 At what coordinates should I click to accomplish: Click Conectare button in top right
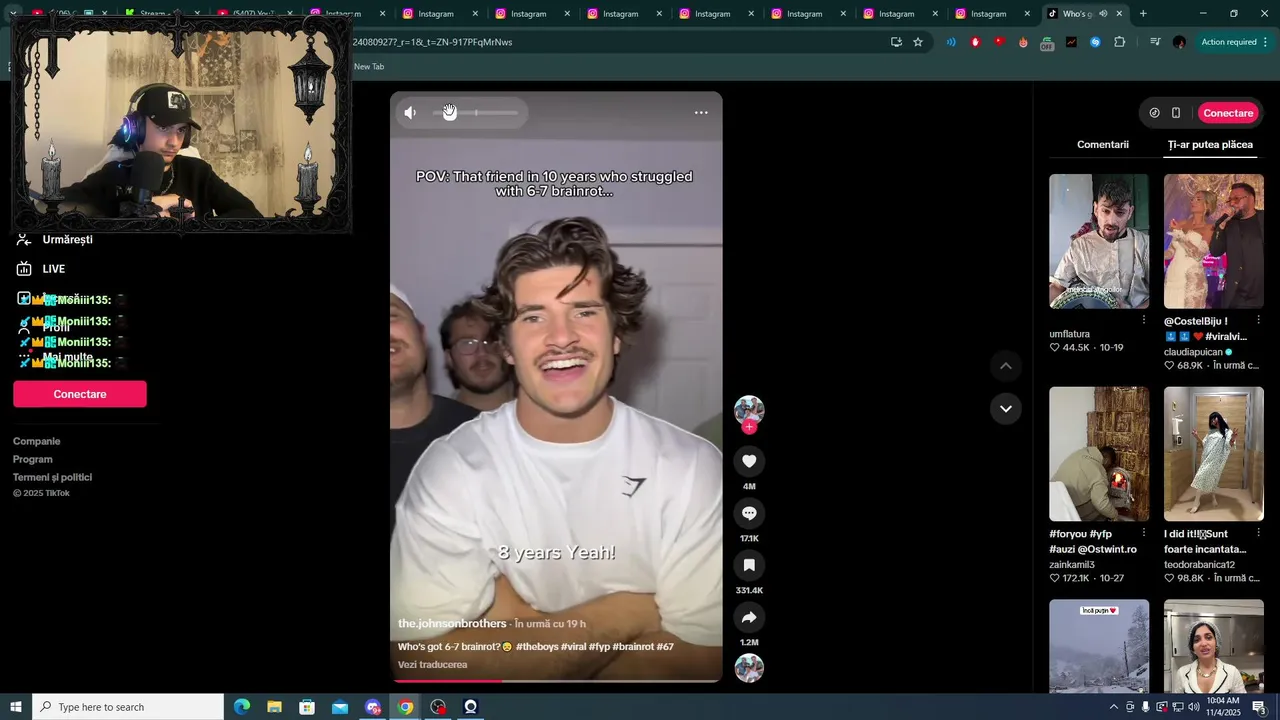point(1228,113)
